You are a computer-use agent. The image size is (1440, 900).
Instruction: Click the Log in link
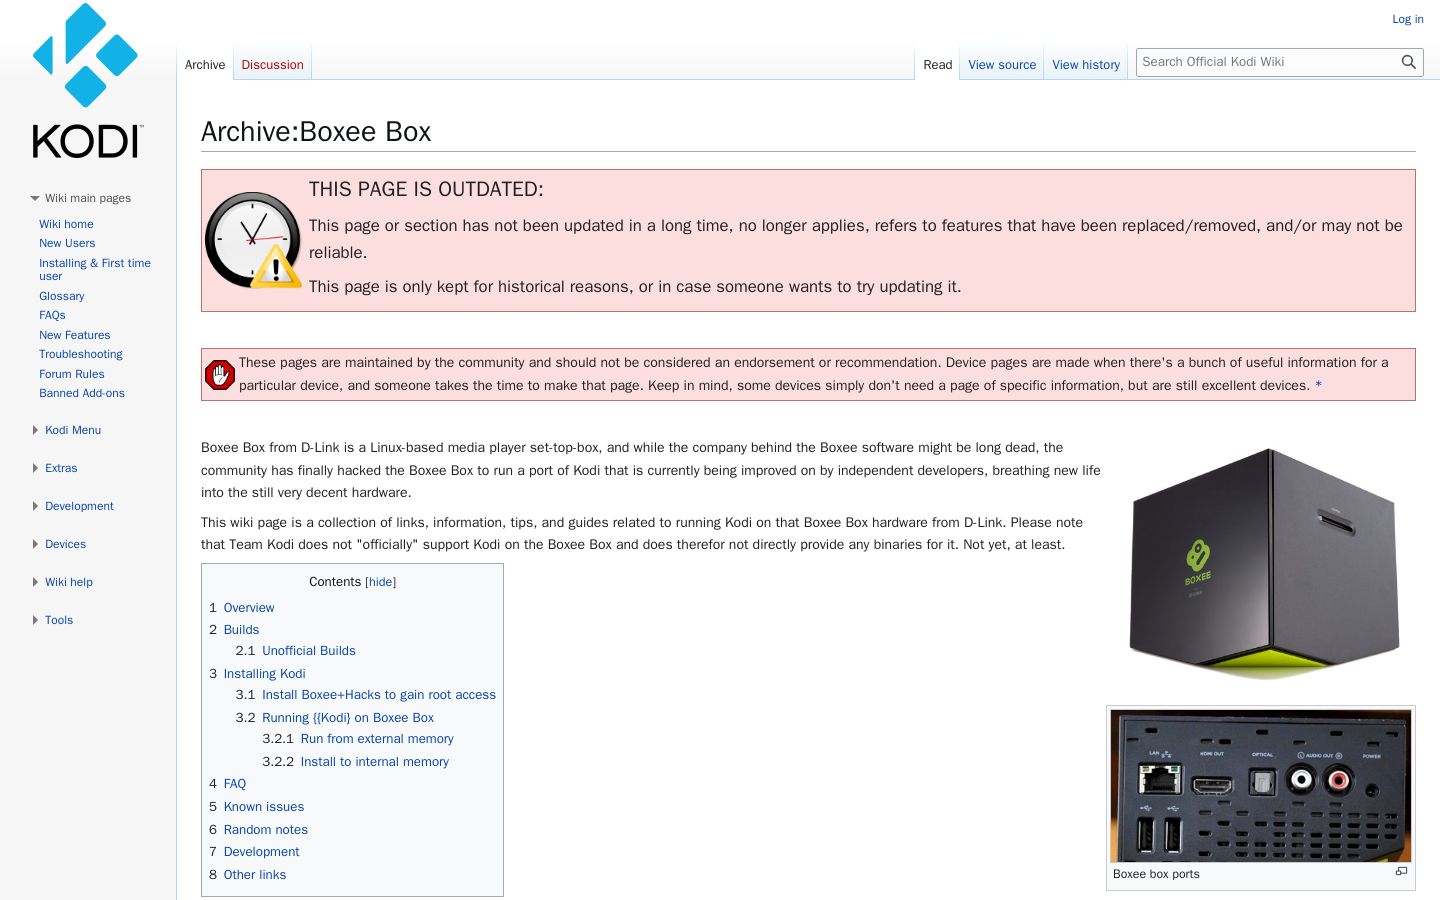pyautogui.click(x=1407, y=19)
